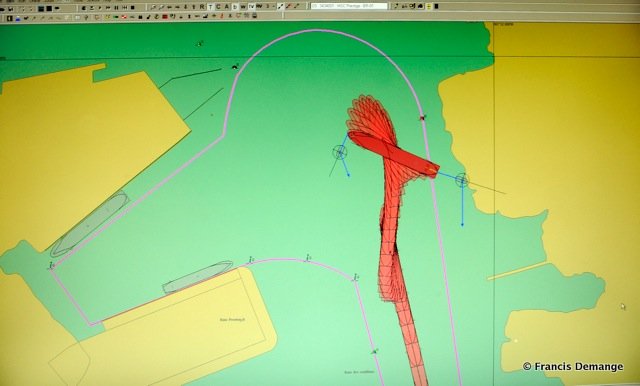This screenshot has height=386, width=640.
Task: Click the tug circle marker near eastern shore
Action: click(x=462, y=180)
